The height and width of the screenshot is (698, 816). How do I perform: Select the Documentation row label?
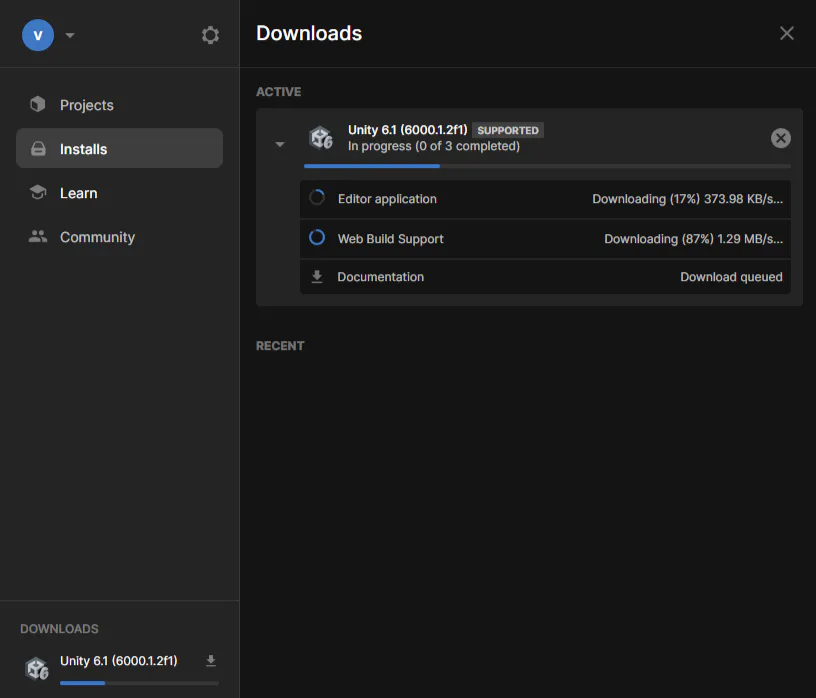point(380,277)
